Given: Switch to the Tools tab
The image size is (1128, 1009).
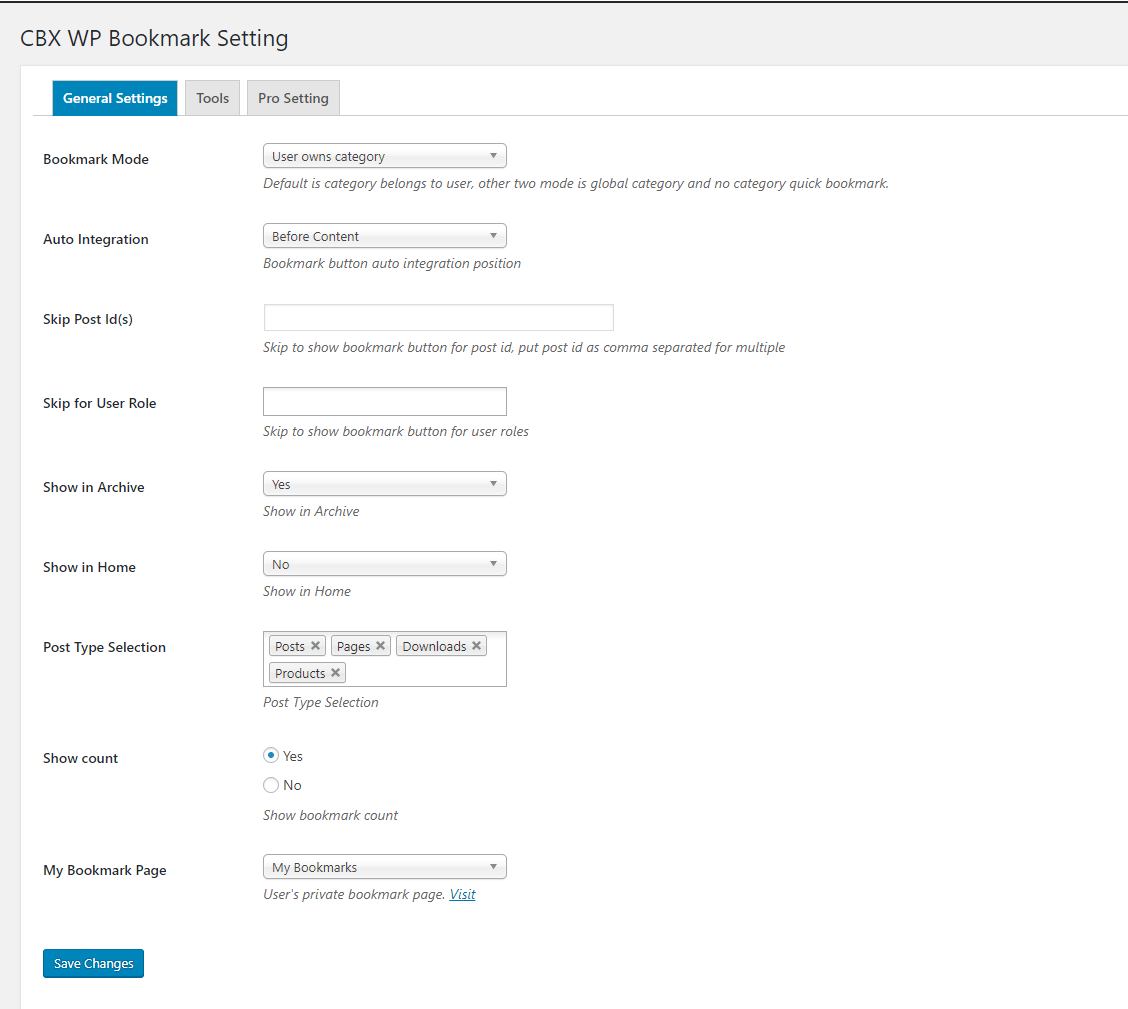Looking at the screenshot, I should coord(212,98).
